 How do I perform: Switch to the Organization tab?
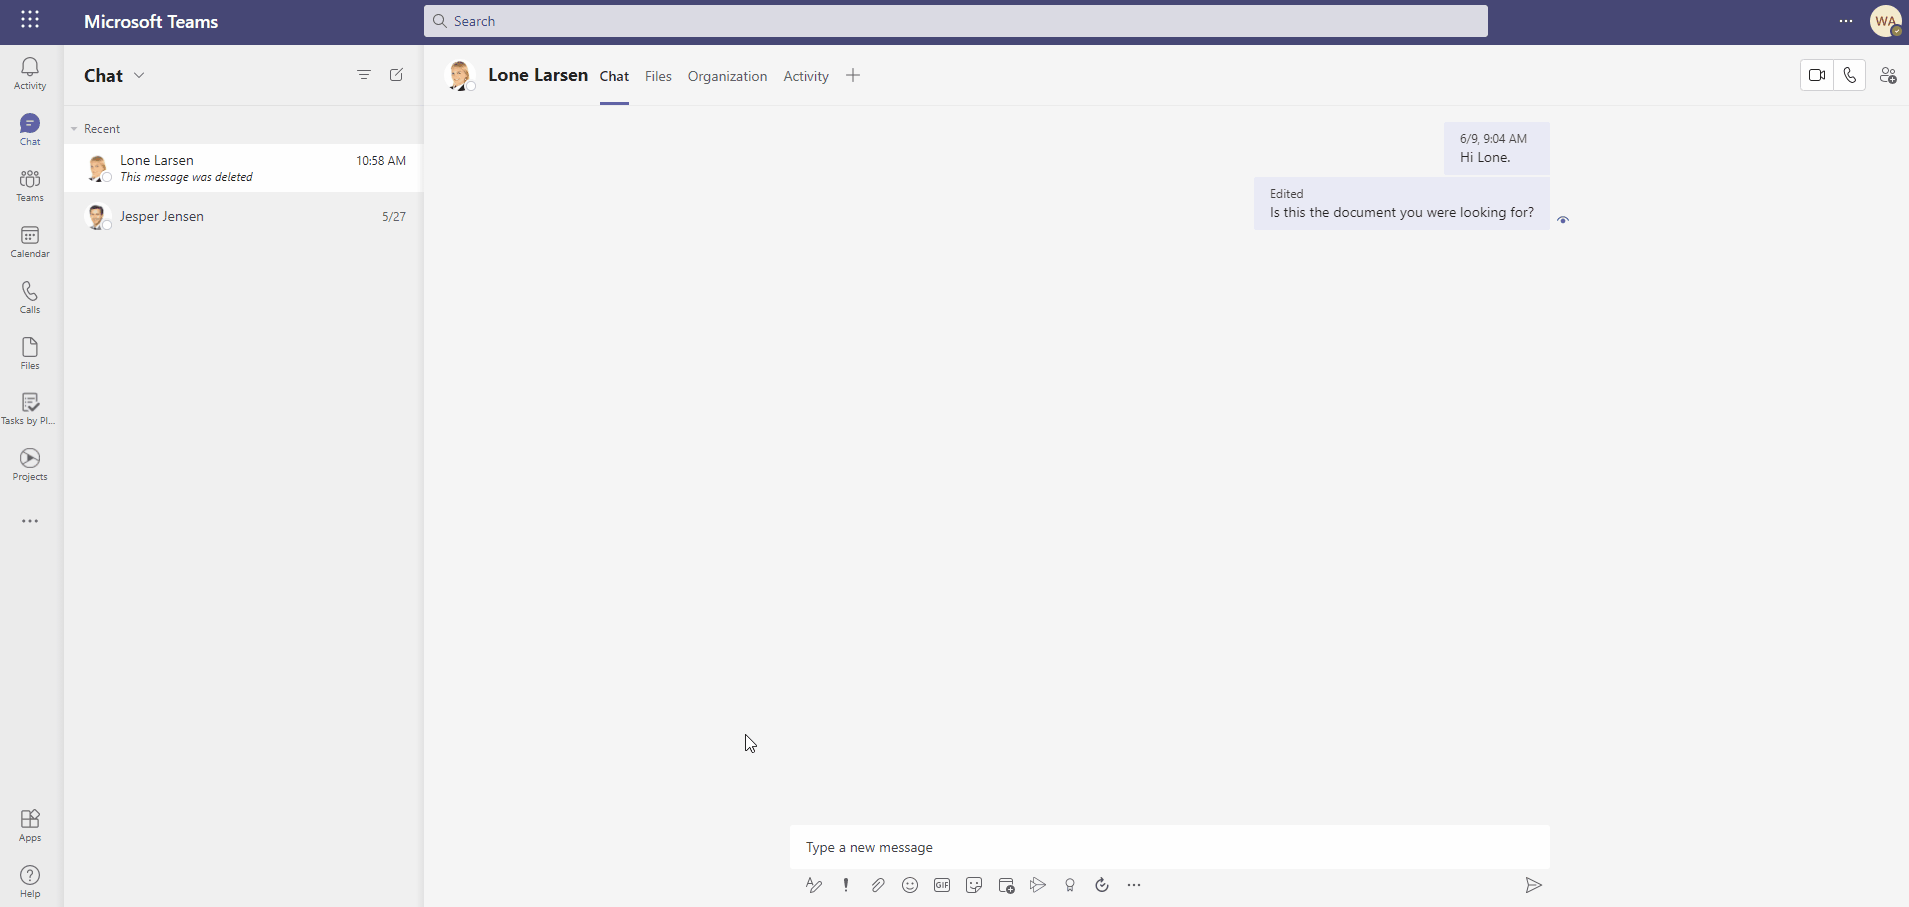pyautogui.click(x=727, y=76)
